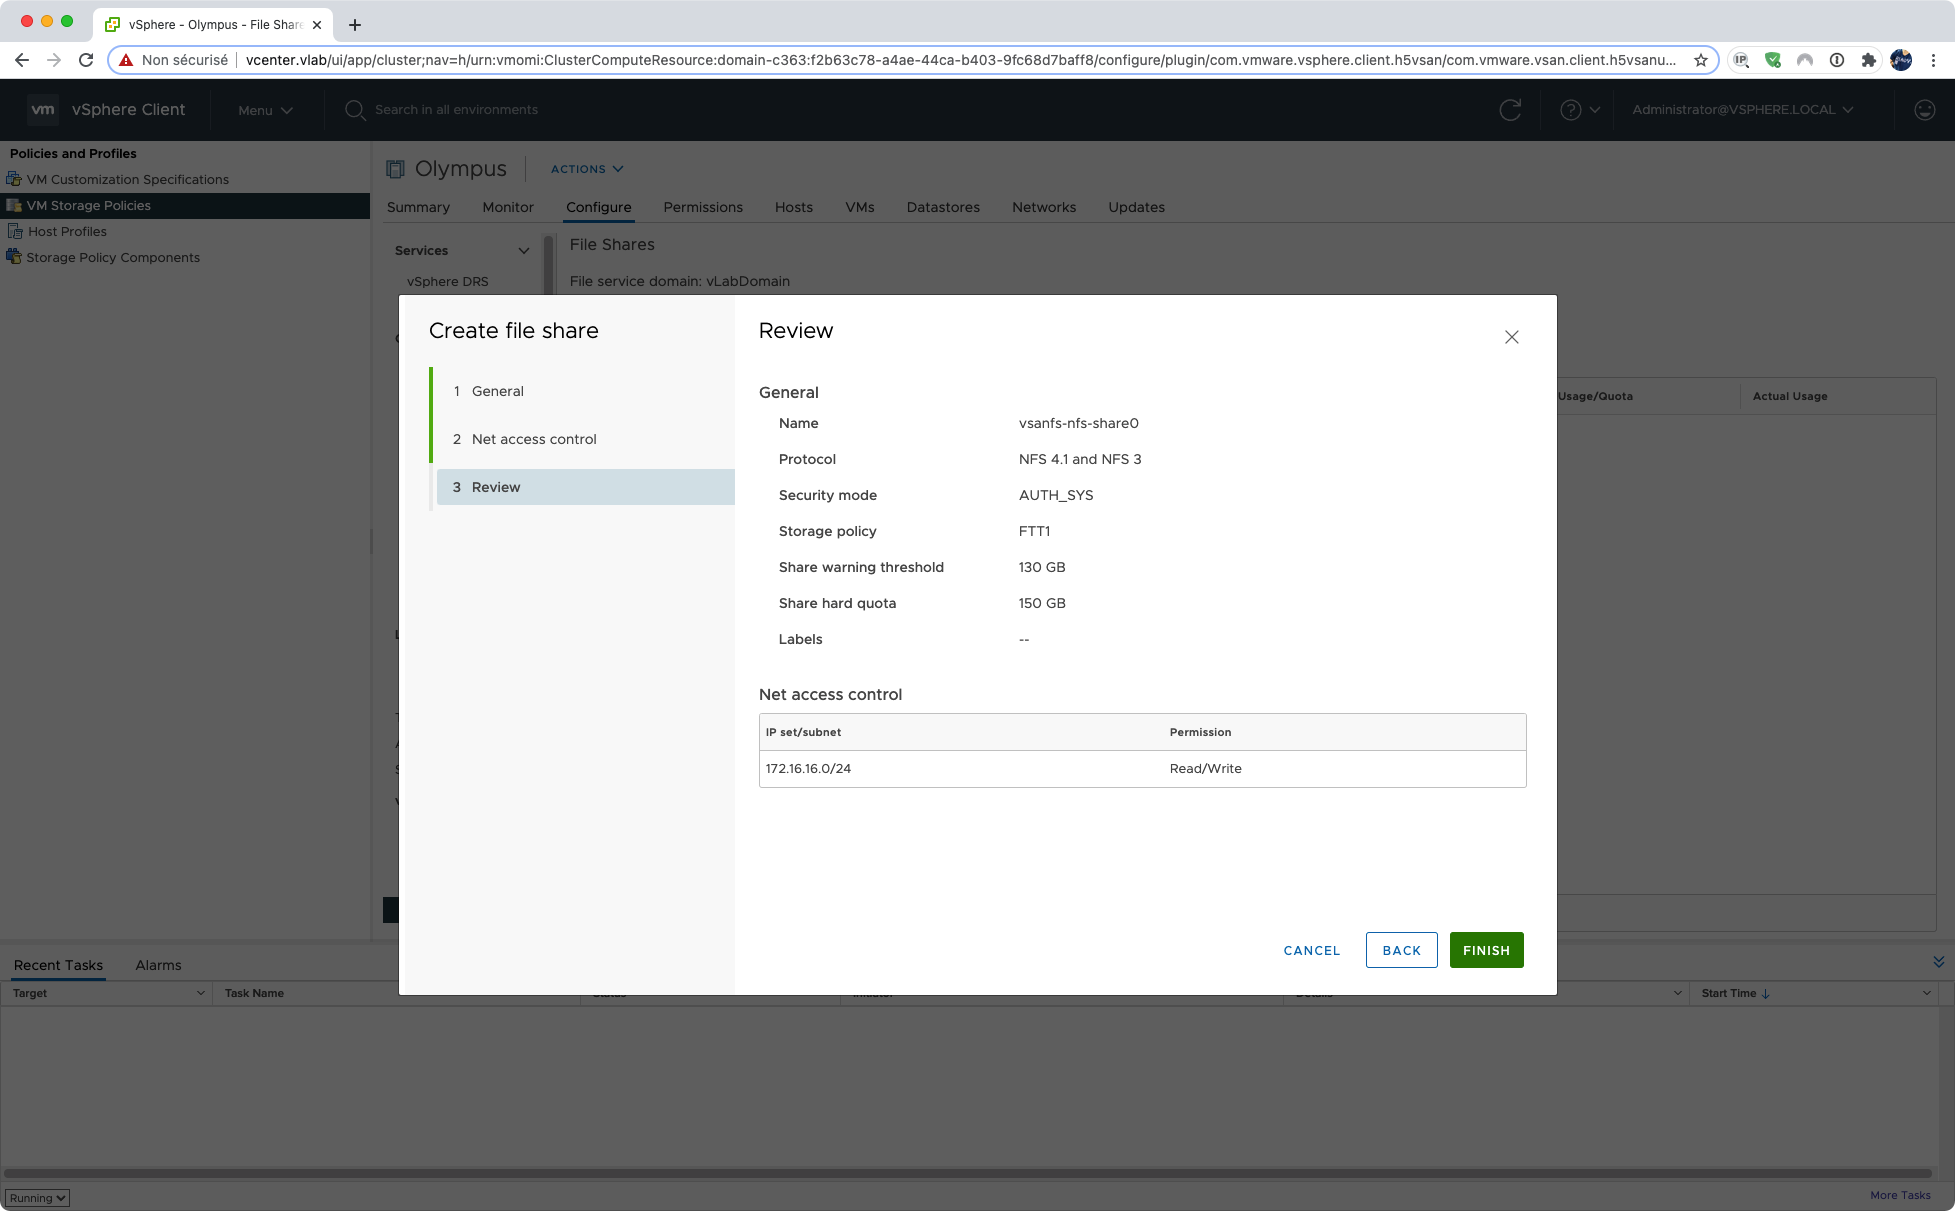Switch to the Alarms tab
Screen dimensions: 1955x1211
point(158,965)
